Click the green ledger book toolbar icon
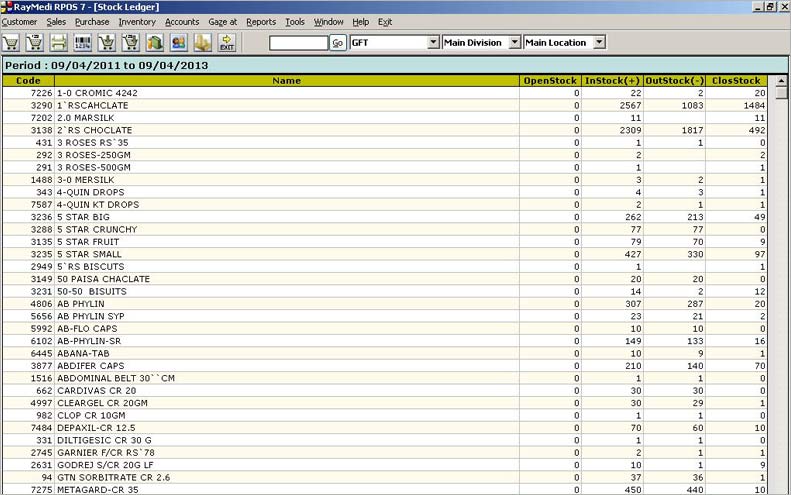The height and width of the screenshot is (495, 791). pyautogui.click(x=155, y=42)
